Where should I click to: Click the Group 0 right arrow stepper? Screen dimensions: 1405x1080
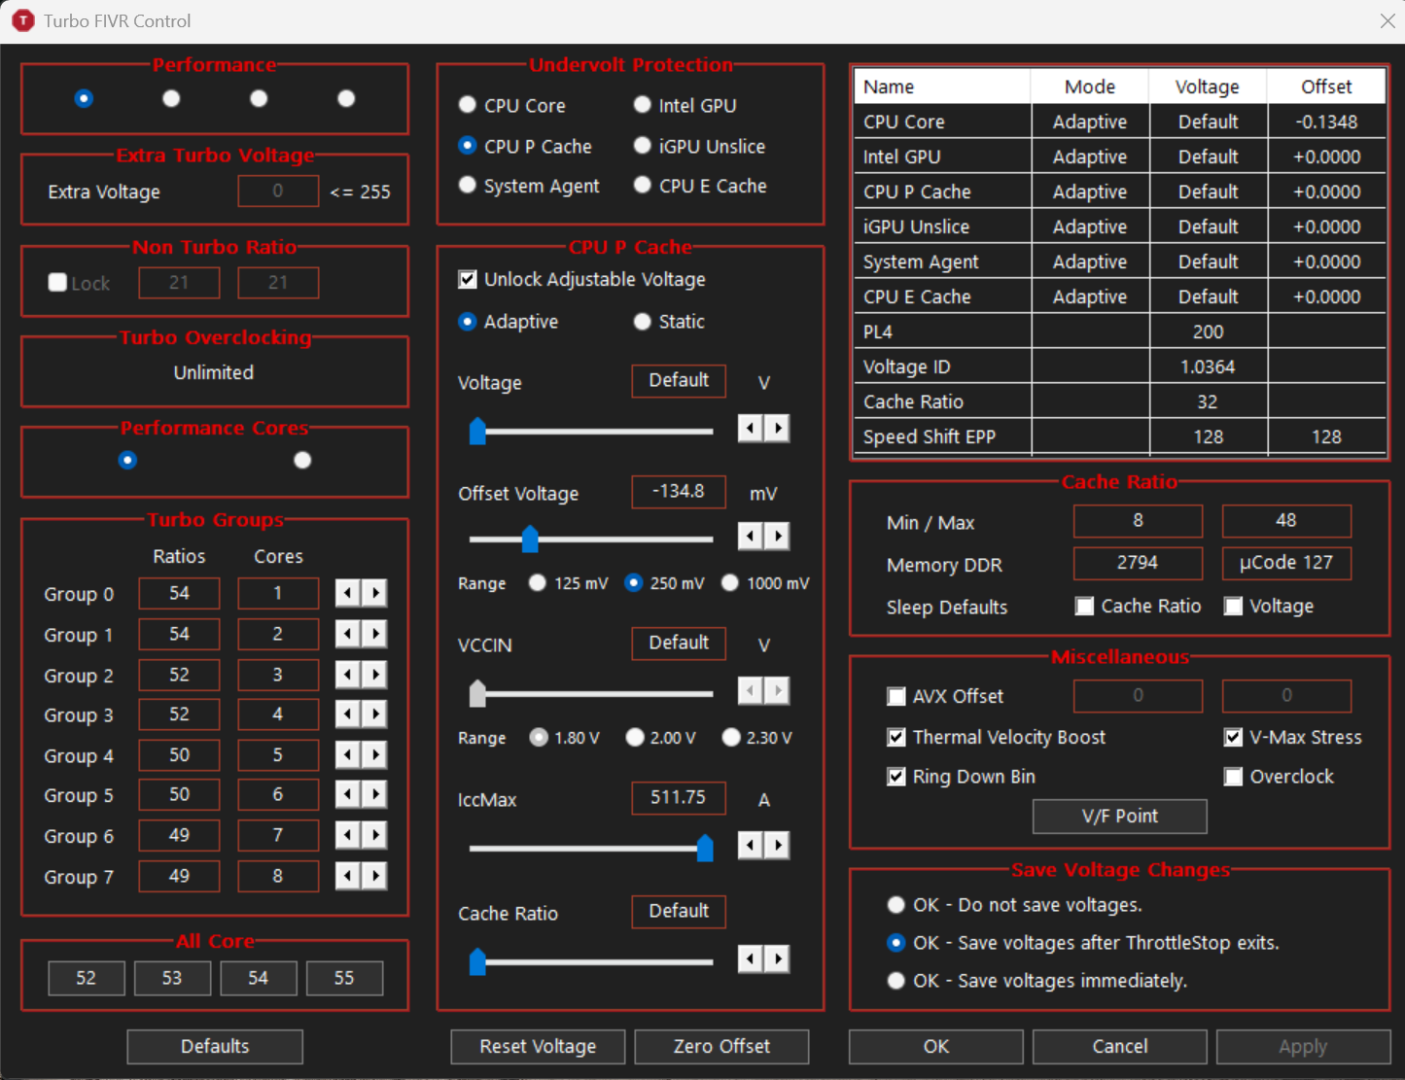pos(375,593)
